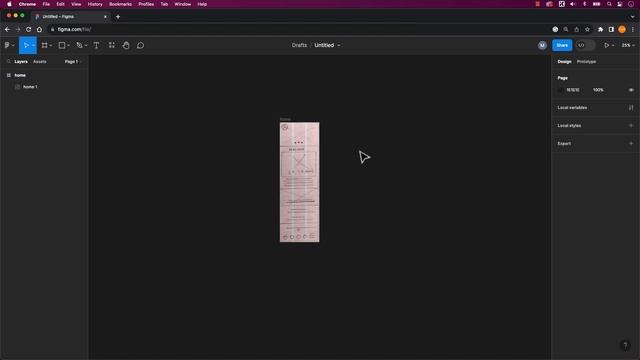Select the Comment tool
This screenshot has height=360, width=640.
pyautogui.click(x=140, y=45)
